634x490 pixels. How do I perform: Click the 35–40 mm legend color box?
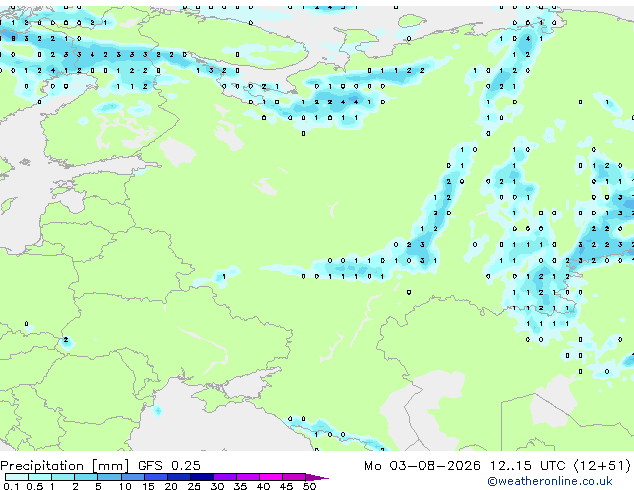click(x=248, y=477)
